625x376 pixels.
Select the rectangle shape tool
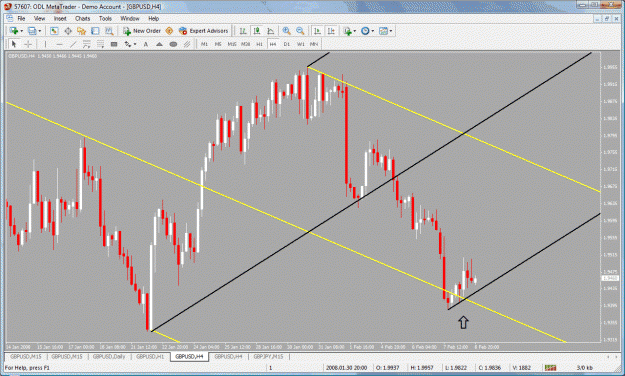click(114, 44)
